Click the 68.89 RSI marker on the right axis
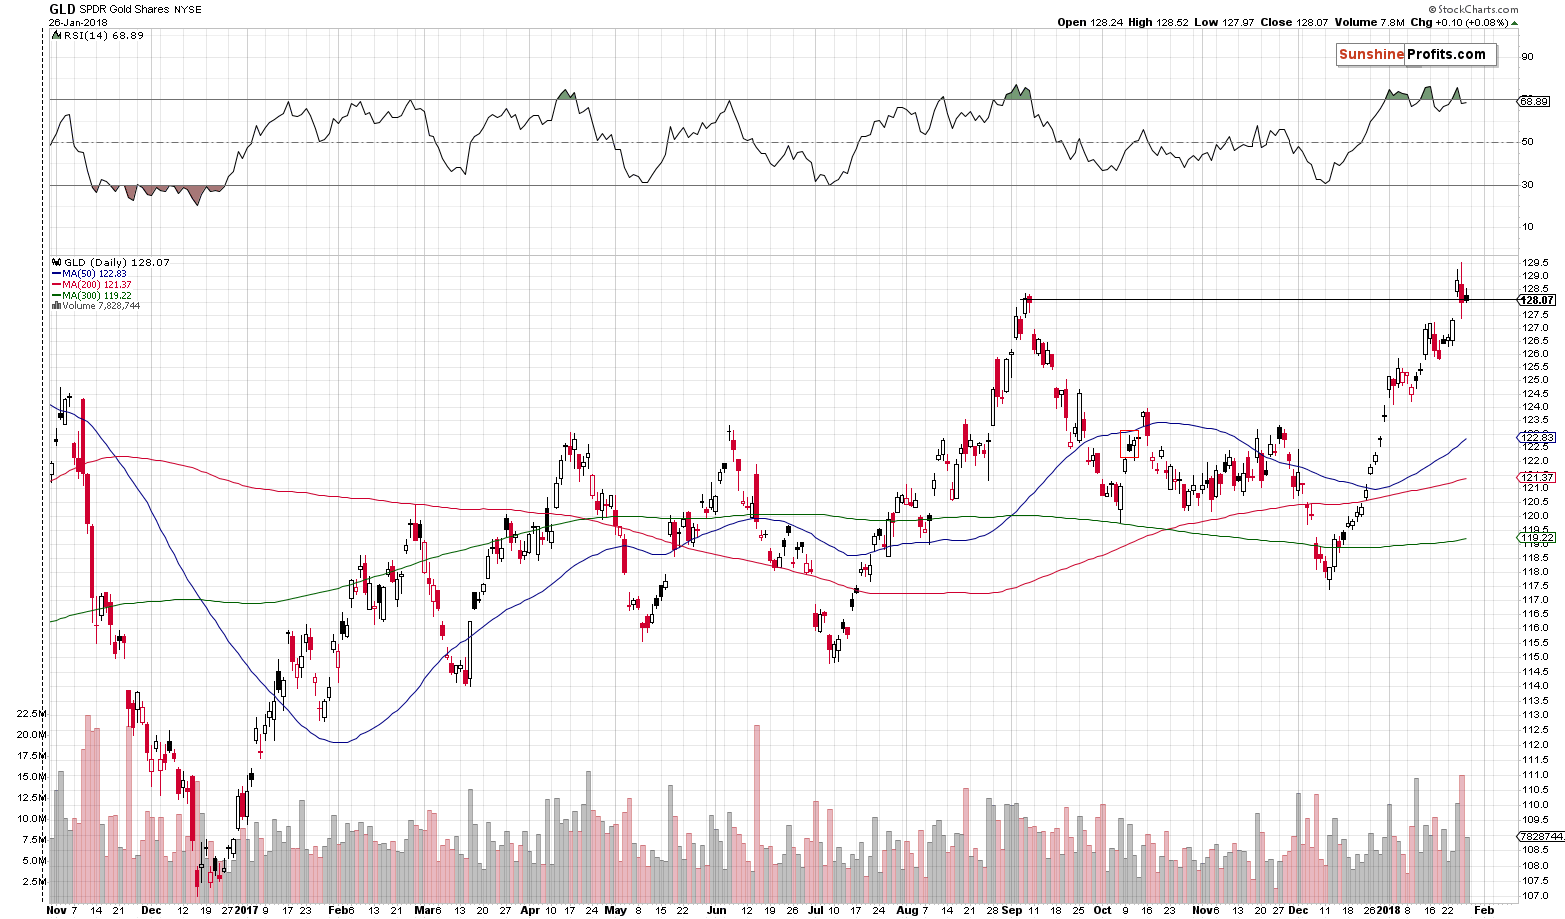Viewport: 1565px width, 919px height. pyautogui.click(x=1535, y=101)
